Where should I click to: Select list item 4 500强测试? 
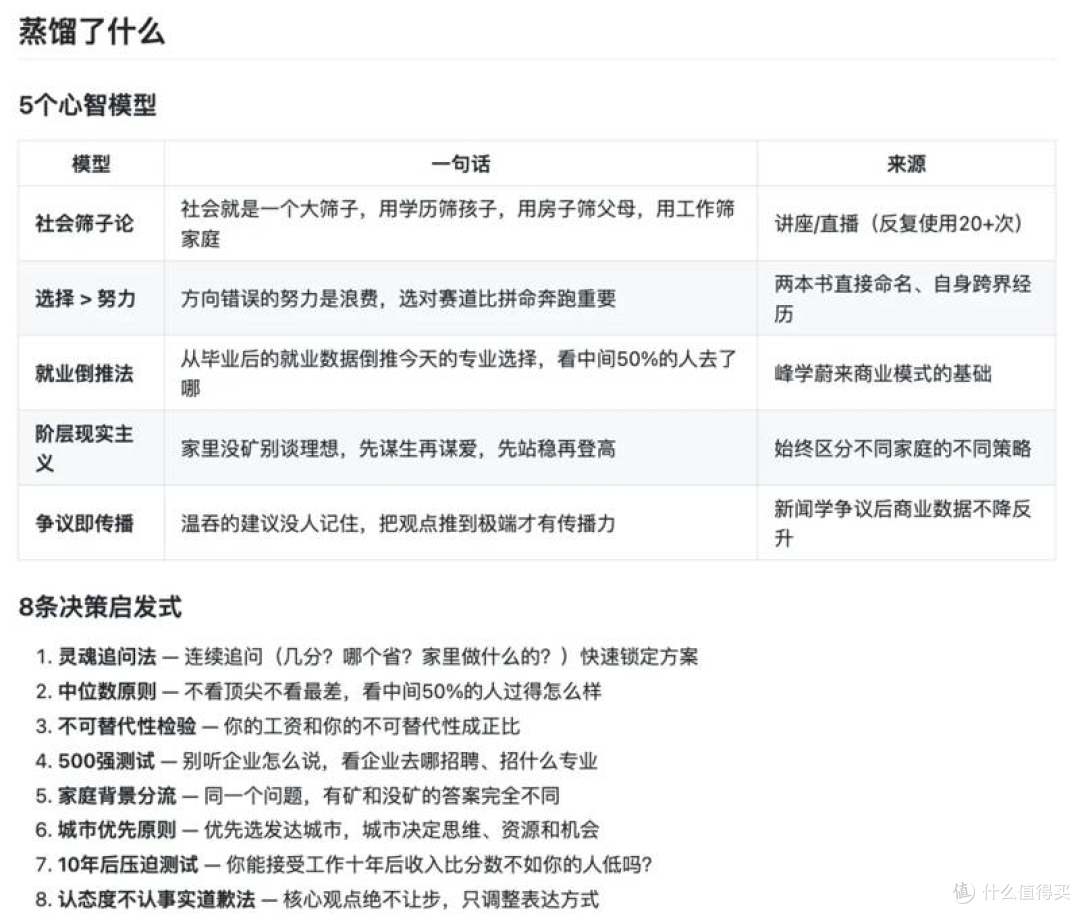(x=316, y=760)
